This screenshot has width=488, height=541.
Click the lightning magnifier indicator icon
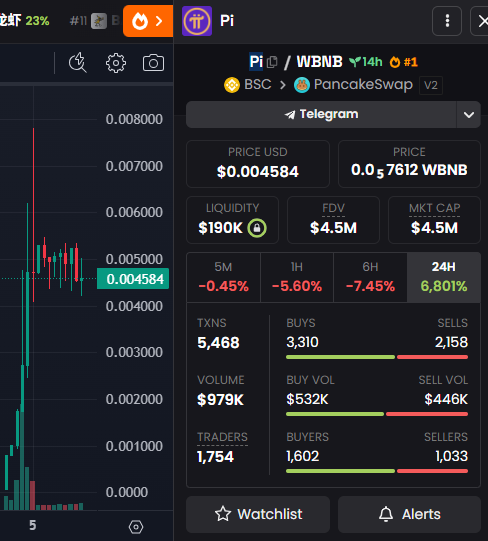pyautogui.click(x=78, y=63)
